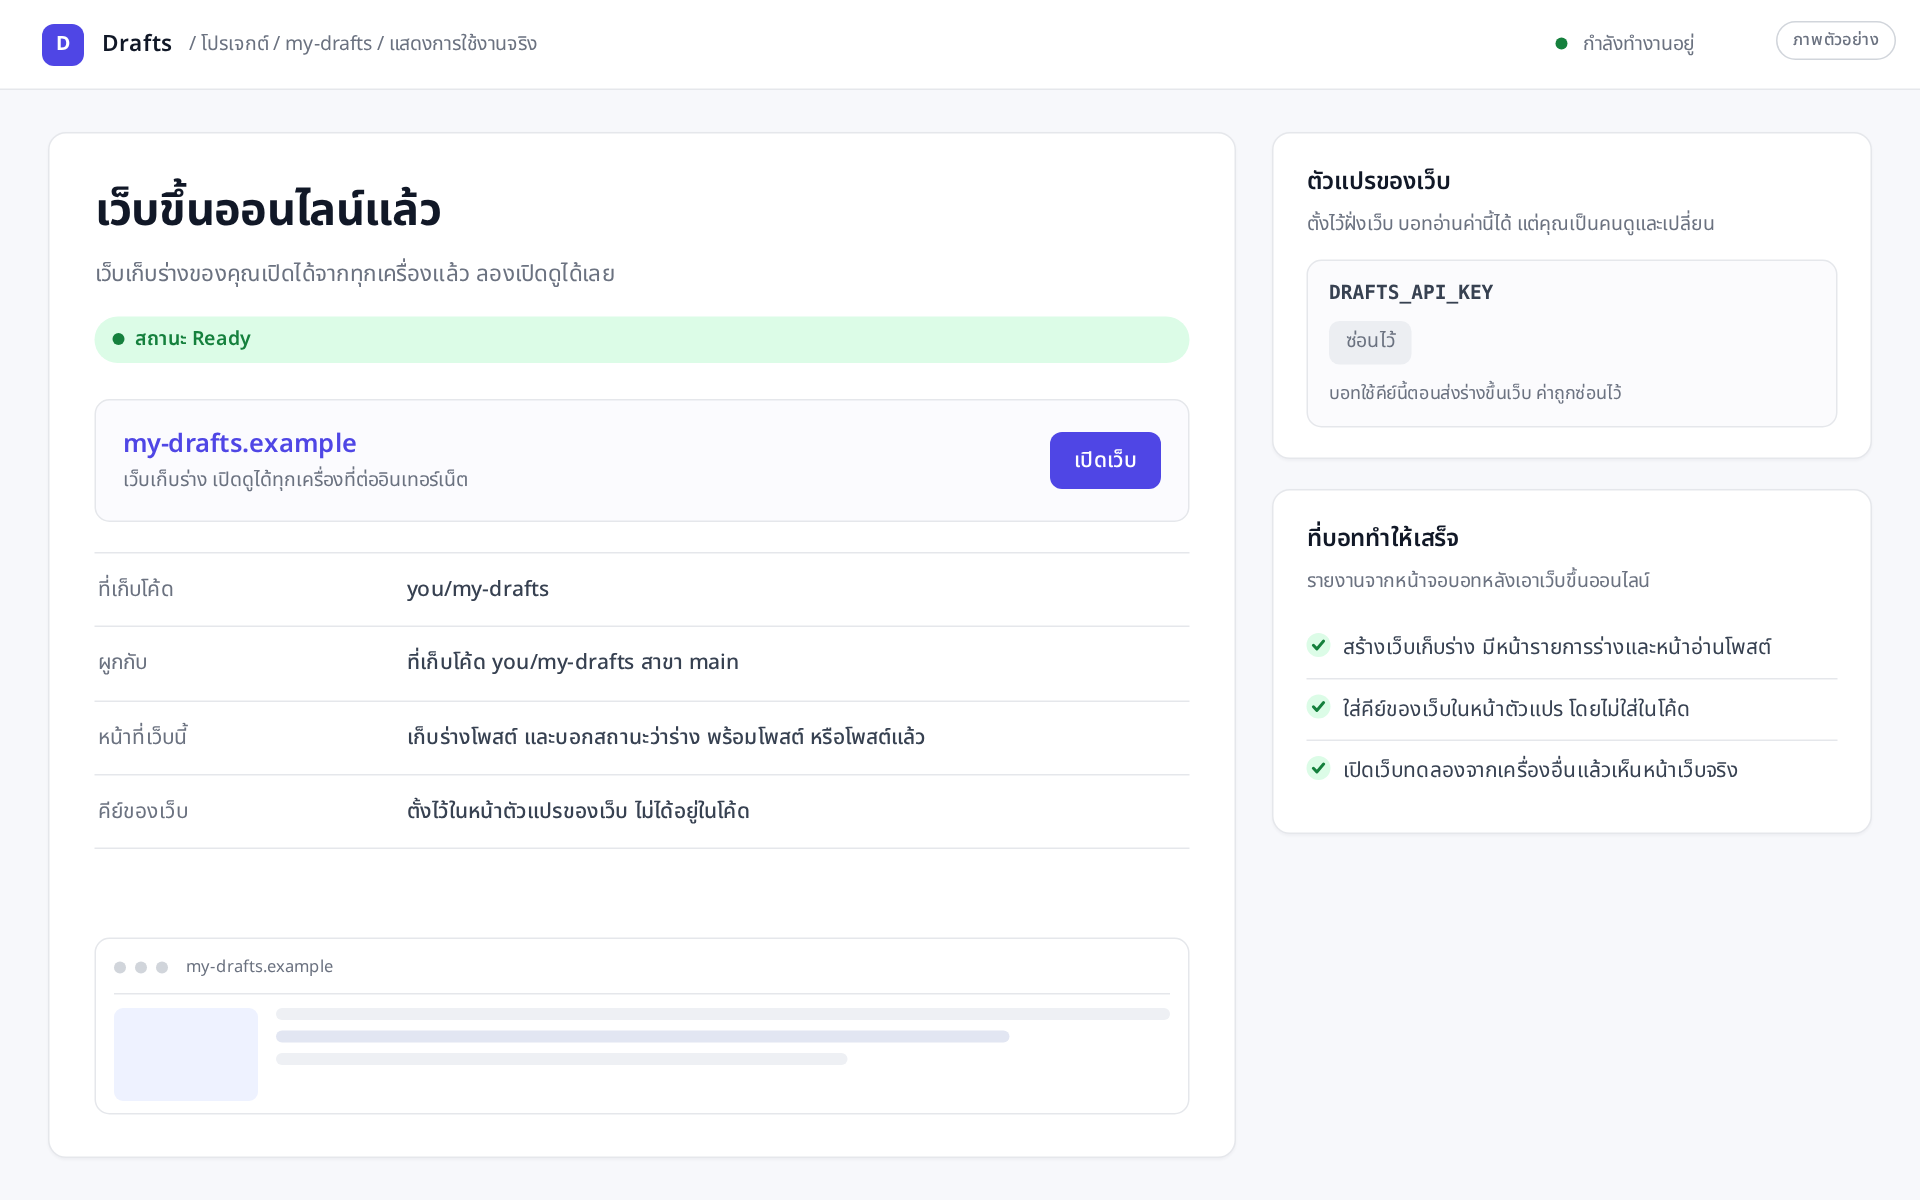Click the preview image placeholder thumbnail

click(x=186, y=1054)
